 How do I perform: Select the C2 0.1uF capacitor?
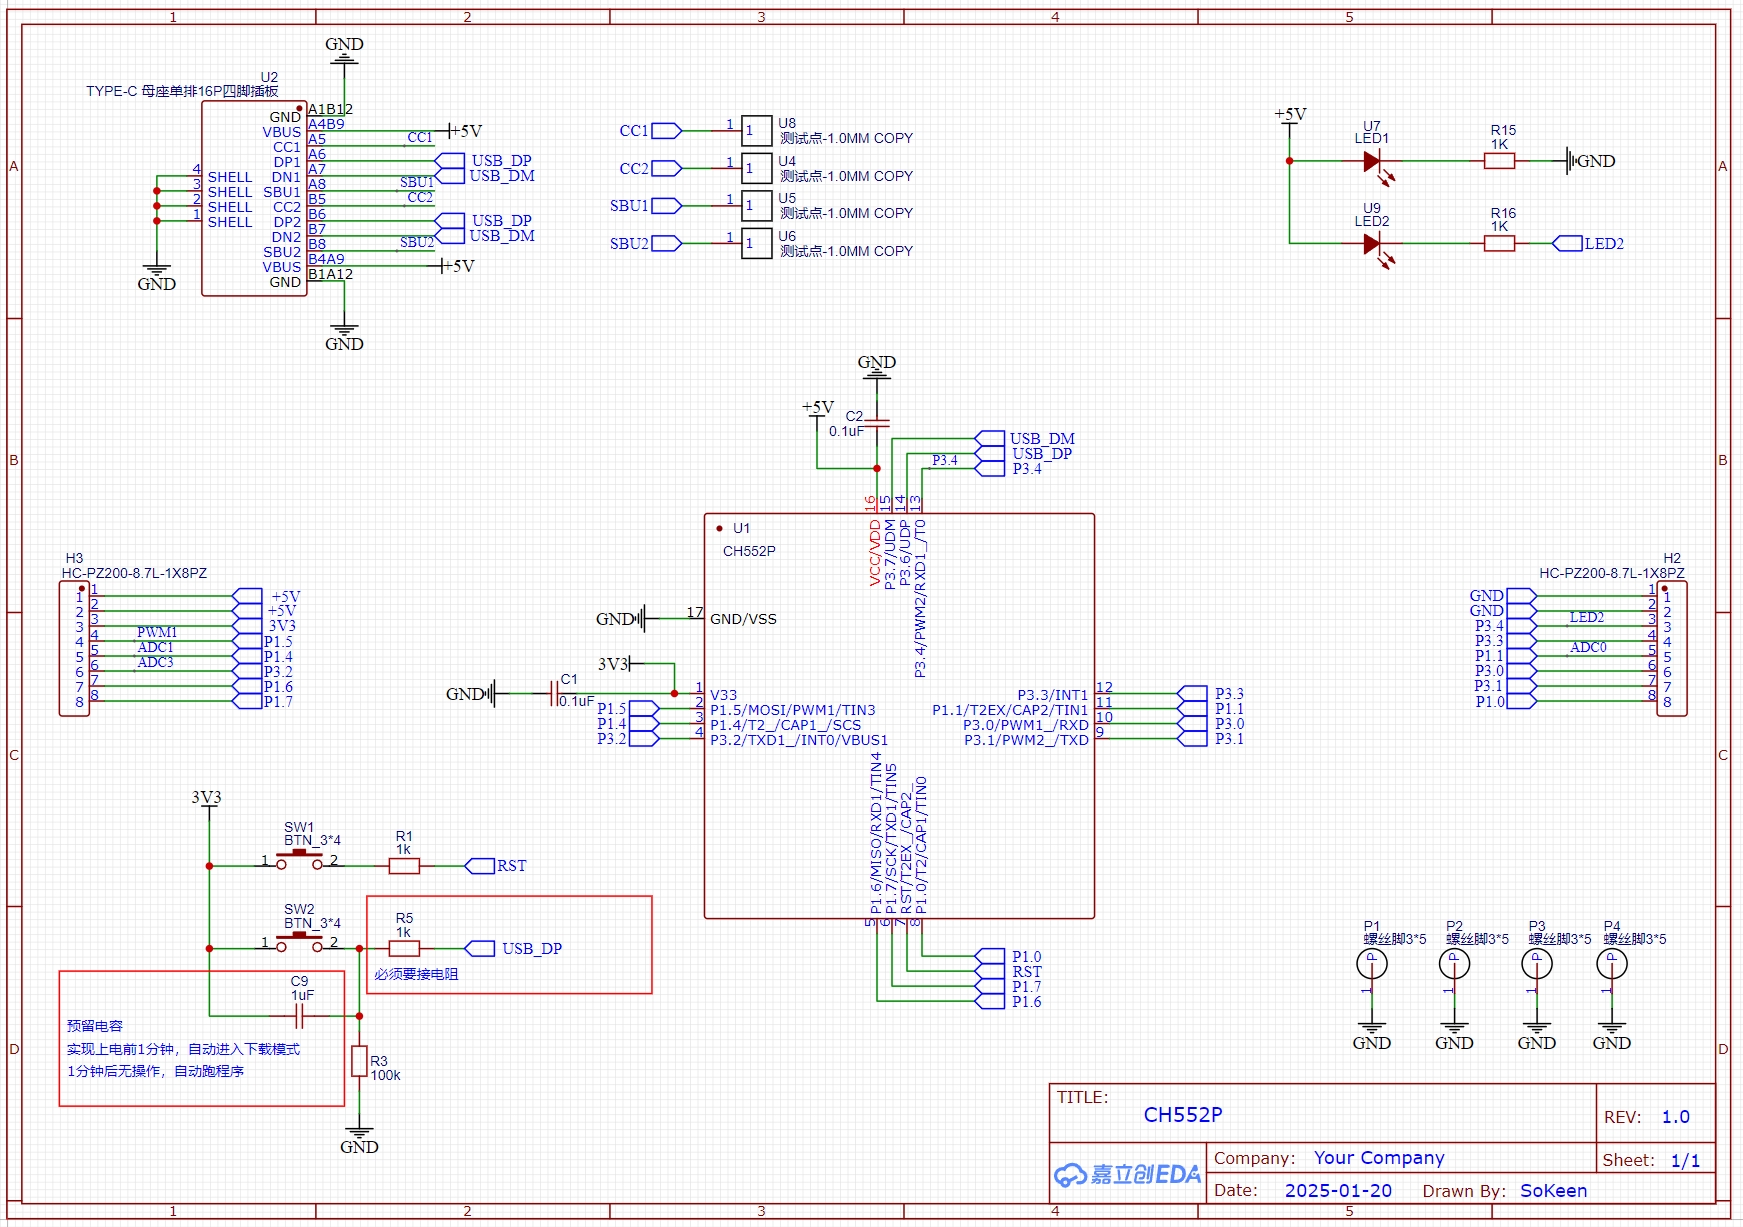(877, 424)
